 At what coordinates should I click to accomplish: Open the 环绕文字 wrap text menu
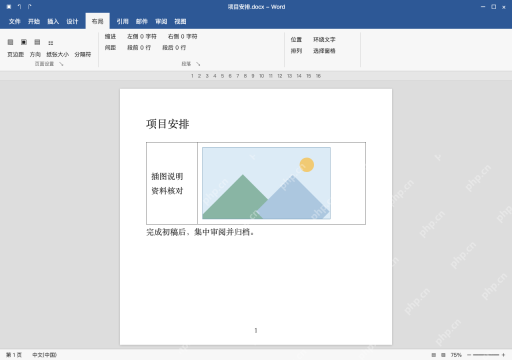pos(324,39)
